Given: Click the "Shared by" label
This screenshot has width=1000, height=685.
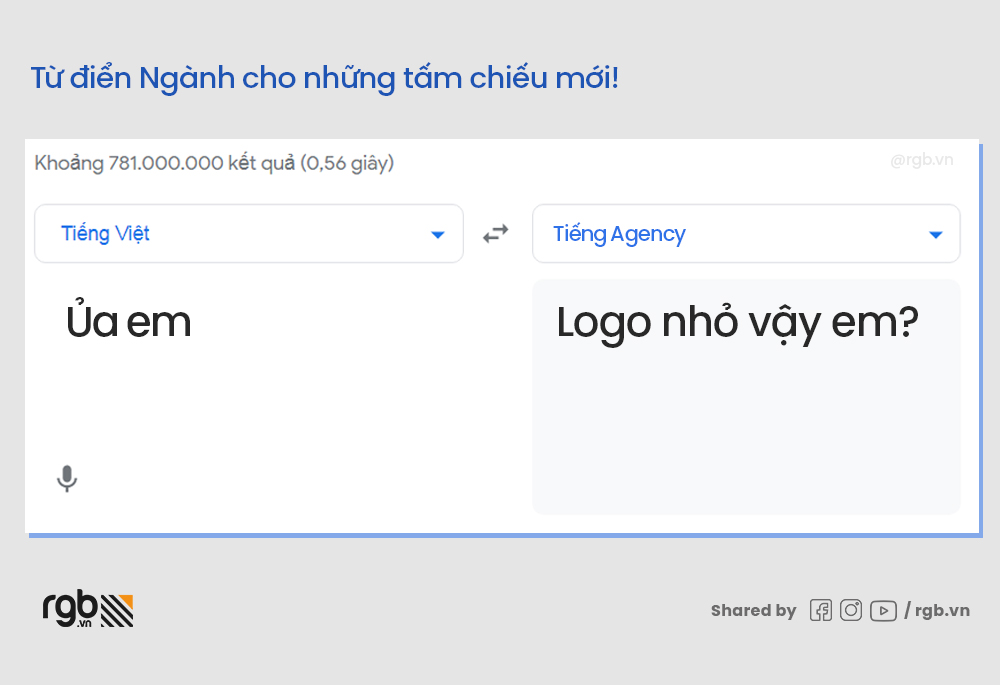Looking at the screenshot, I should pos(753,610).
